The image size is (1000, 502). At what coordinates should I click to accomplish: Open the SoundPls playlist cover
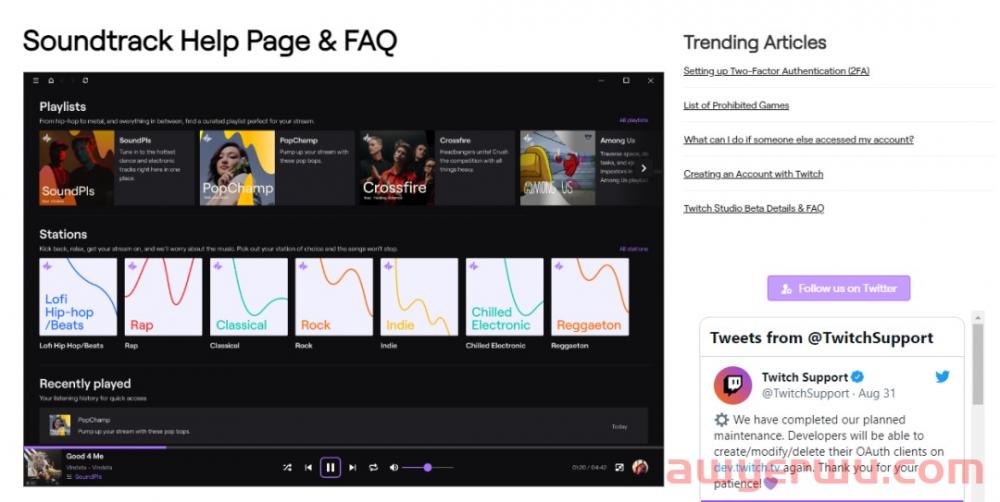[77, 168]
